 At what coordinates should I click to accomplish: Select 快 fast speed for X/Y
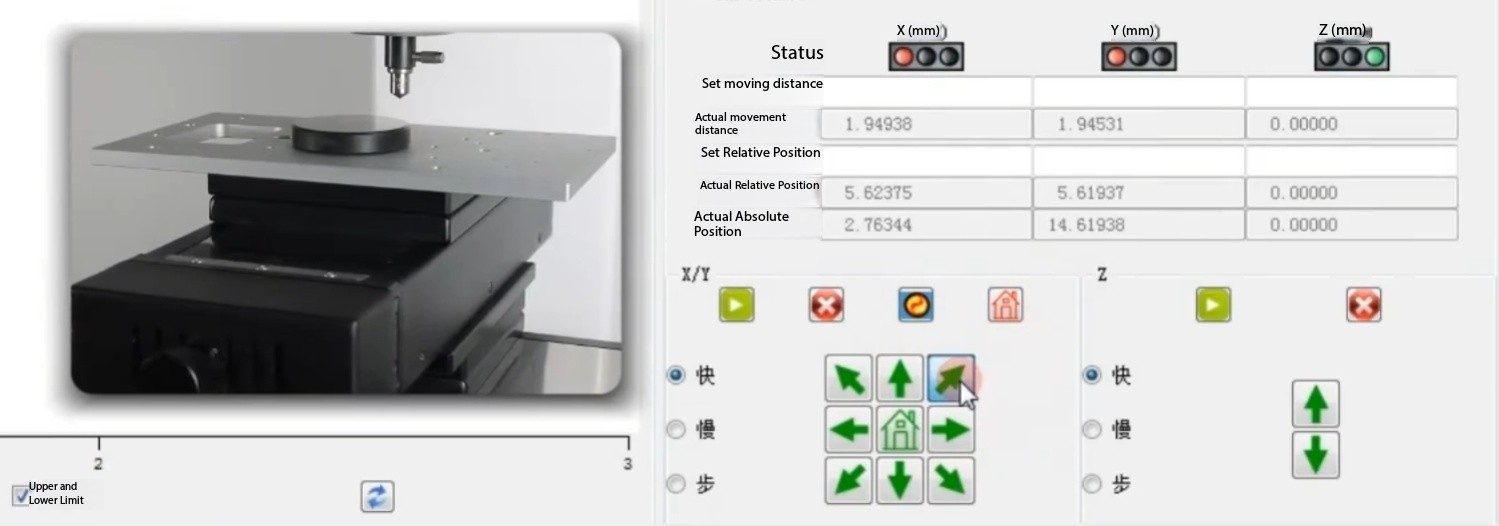pos(676,375)
